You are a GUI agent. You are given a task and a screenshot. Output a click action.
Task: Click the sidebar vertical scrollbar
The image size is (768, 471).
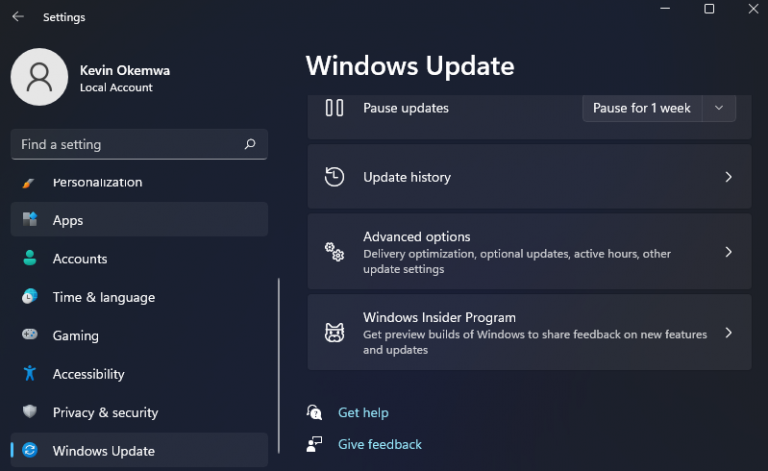pyautogui.click(x=279, y=366)
